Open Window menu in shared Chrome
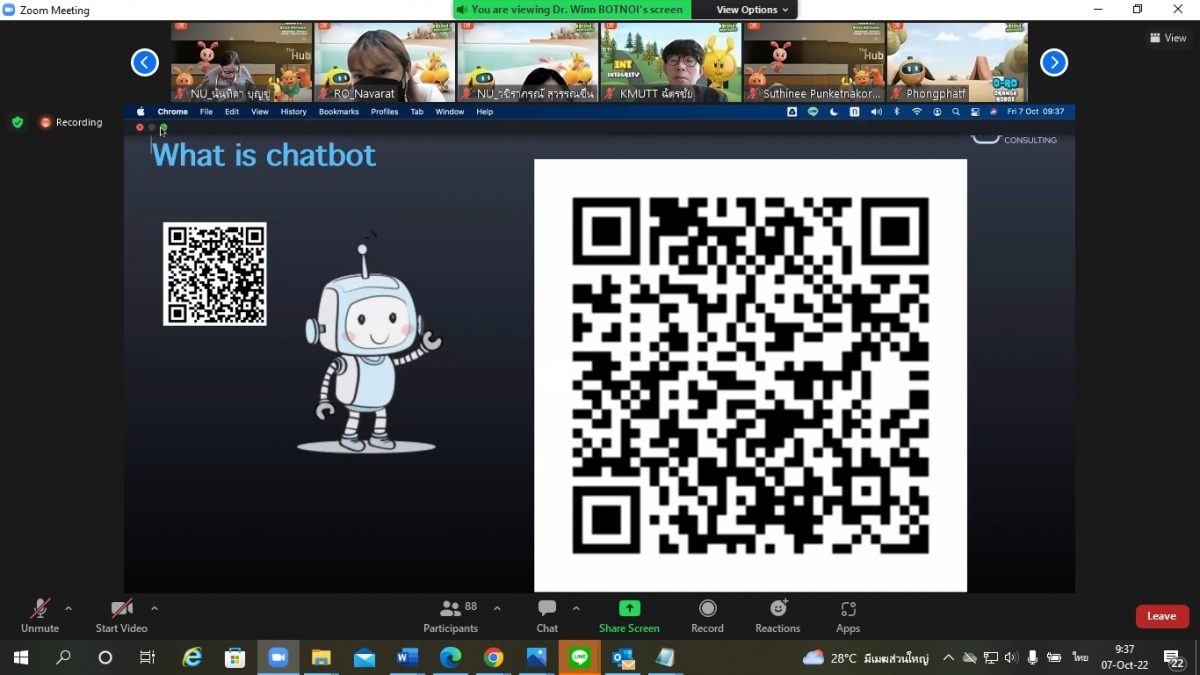1200x675 pixels. 450,112
